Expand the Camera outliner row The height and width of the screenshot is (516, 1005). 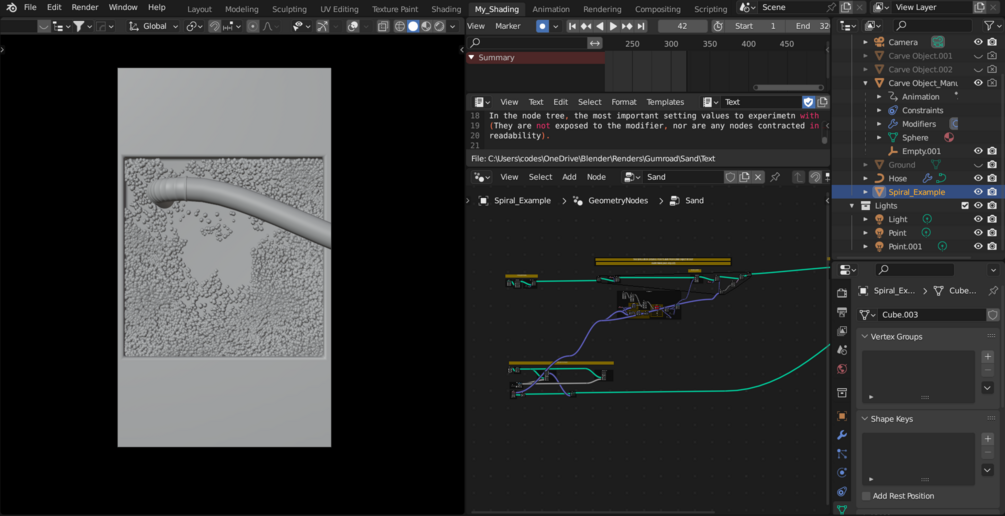(x=865, y=42)
